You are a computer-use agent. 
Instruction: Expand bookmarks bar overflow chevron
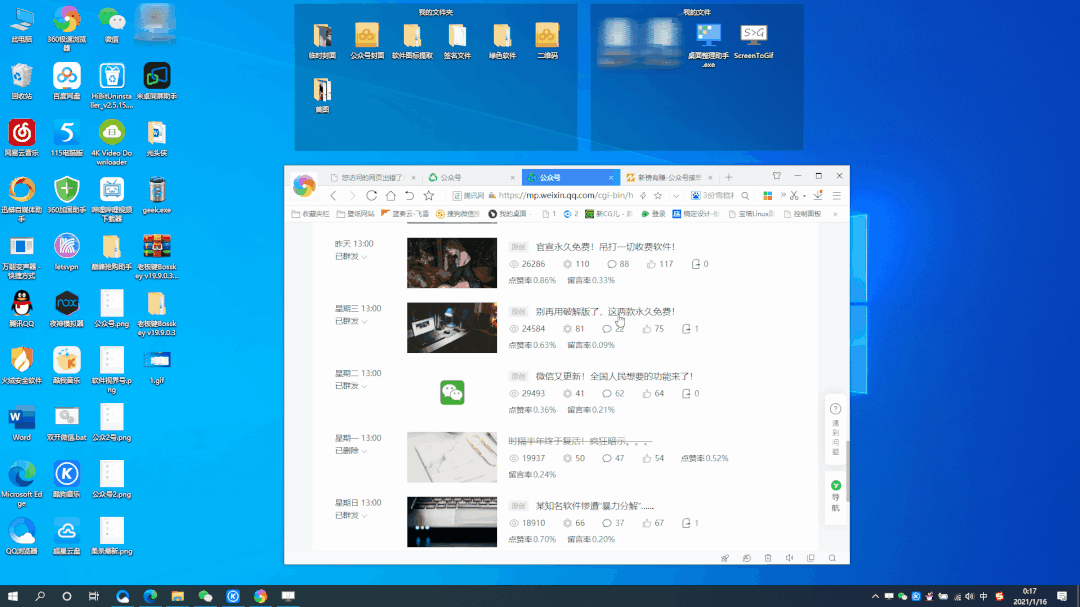[x=835, y=214]
